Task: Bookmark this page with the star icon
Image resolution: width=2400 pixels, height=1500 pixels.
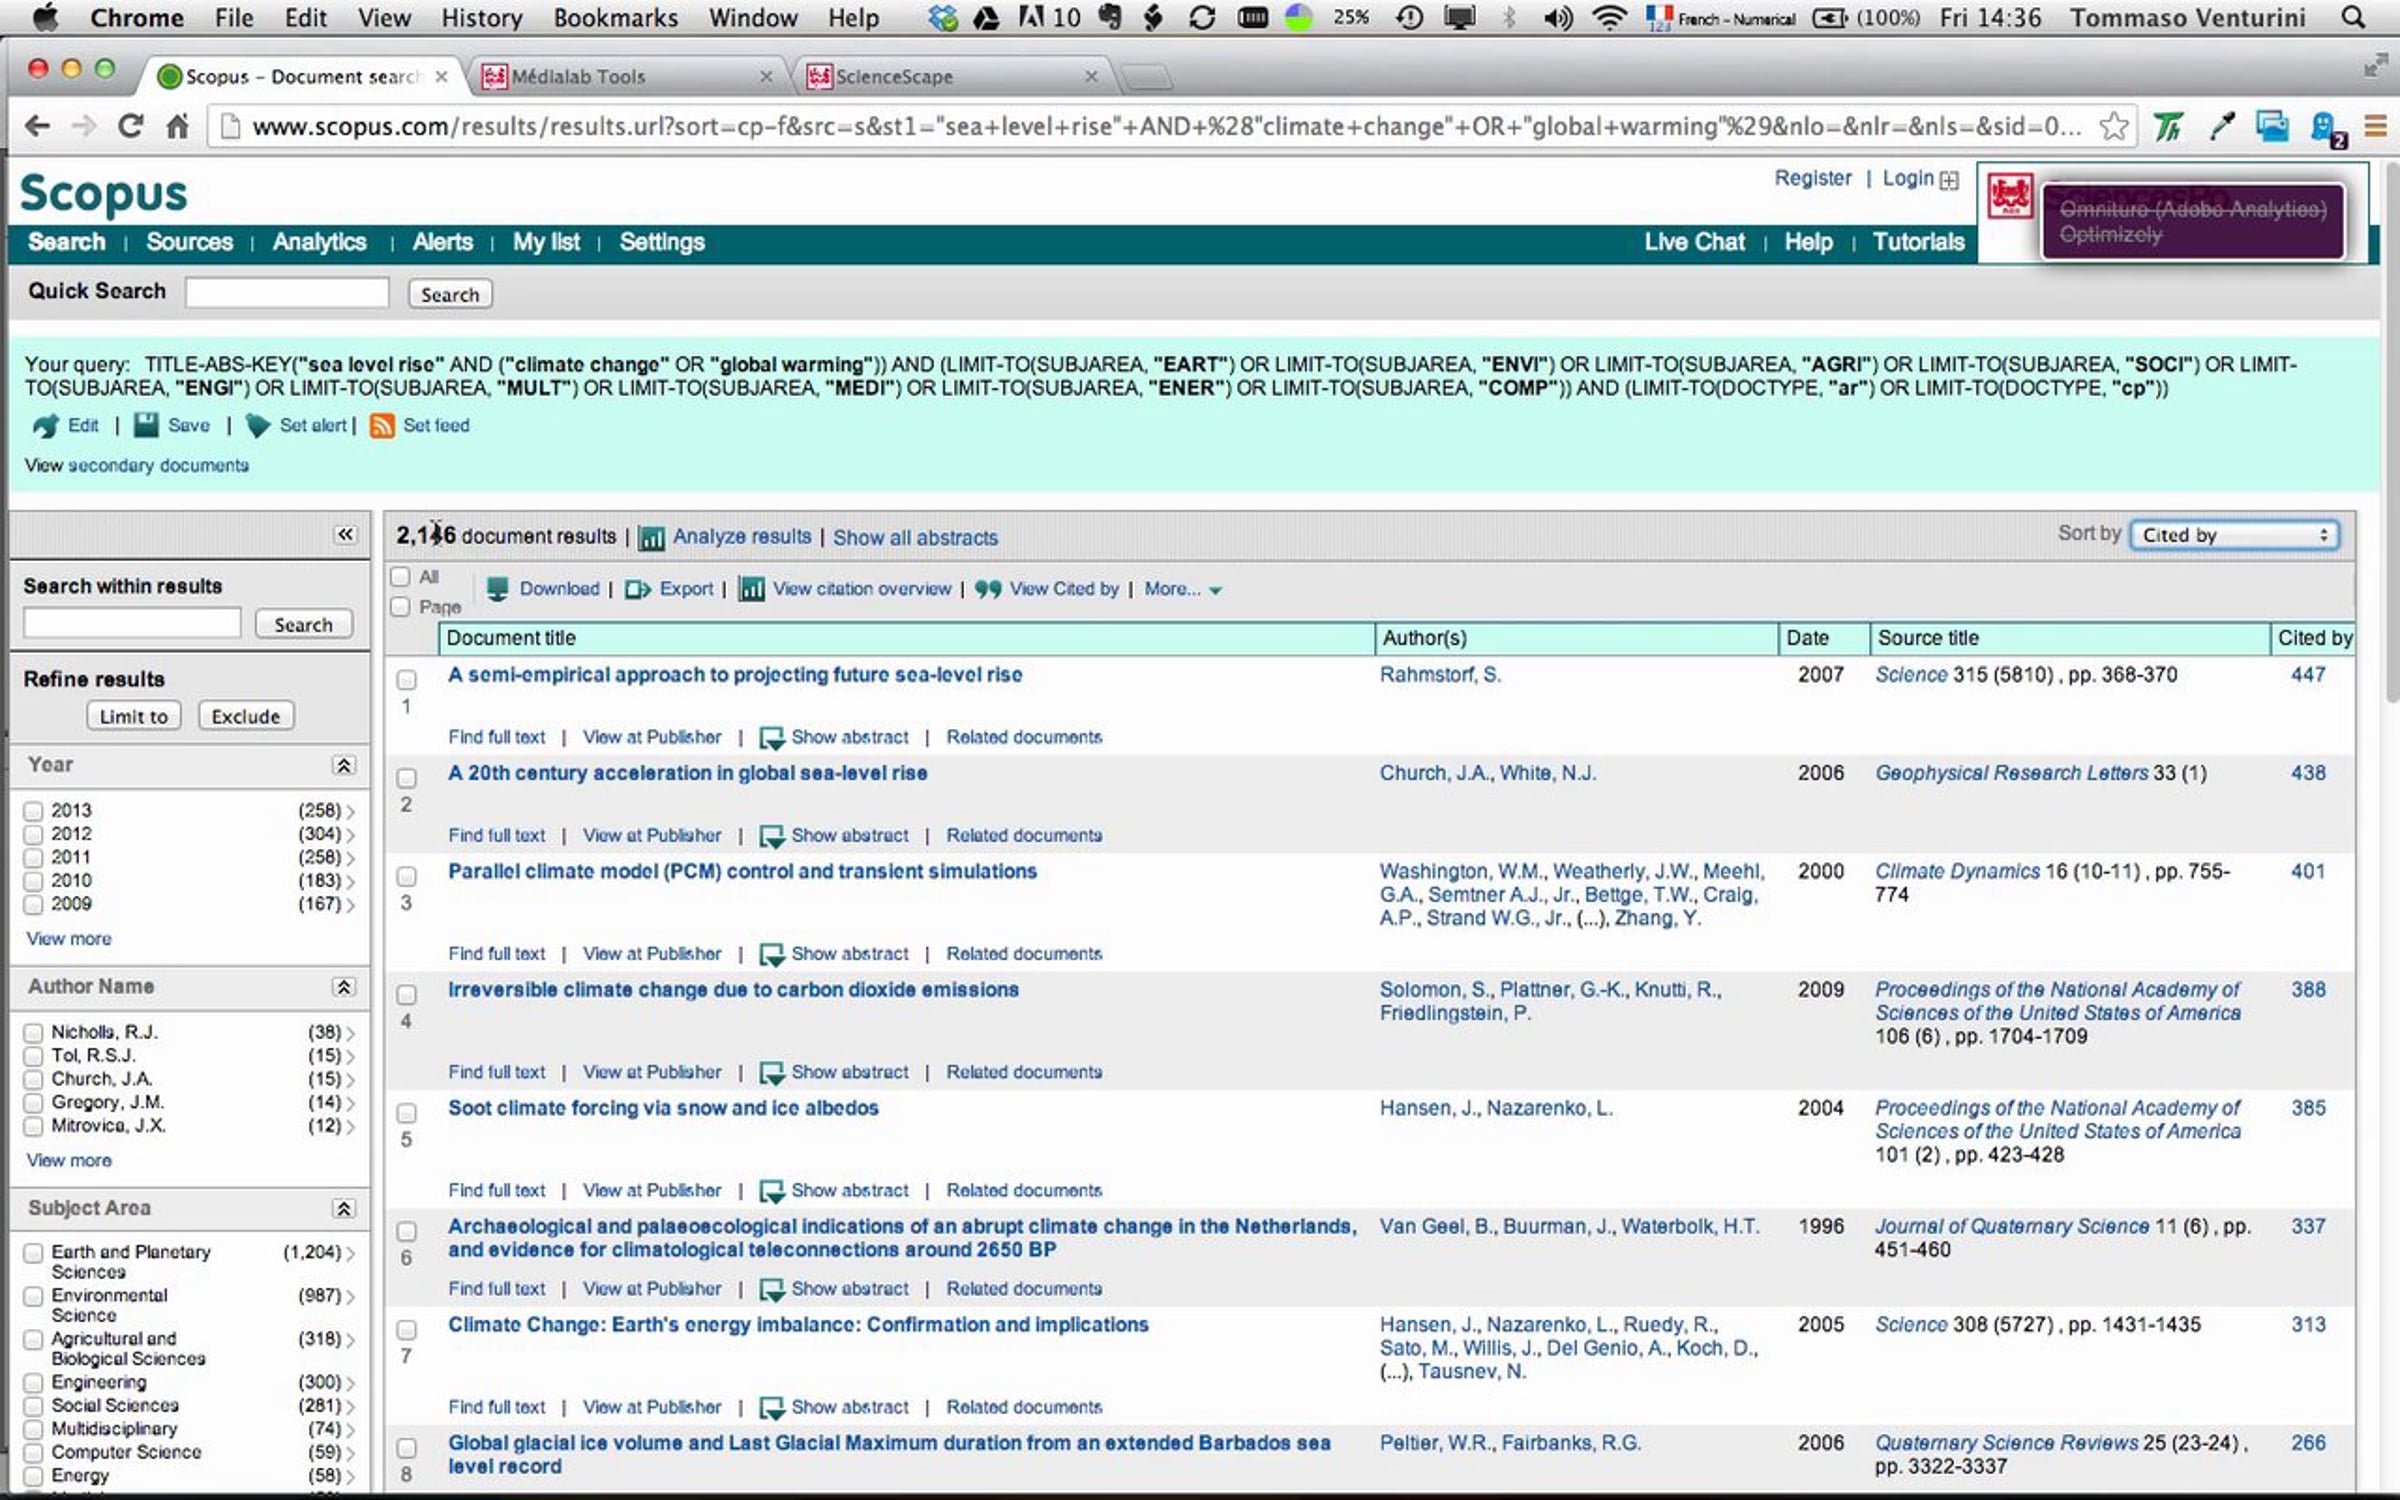Action: pyautogui.click(x=2113, y=127)
